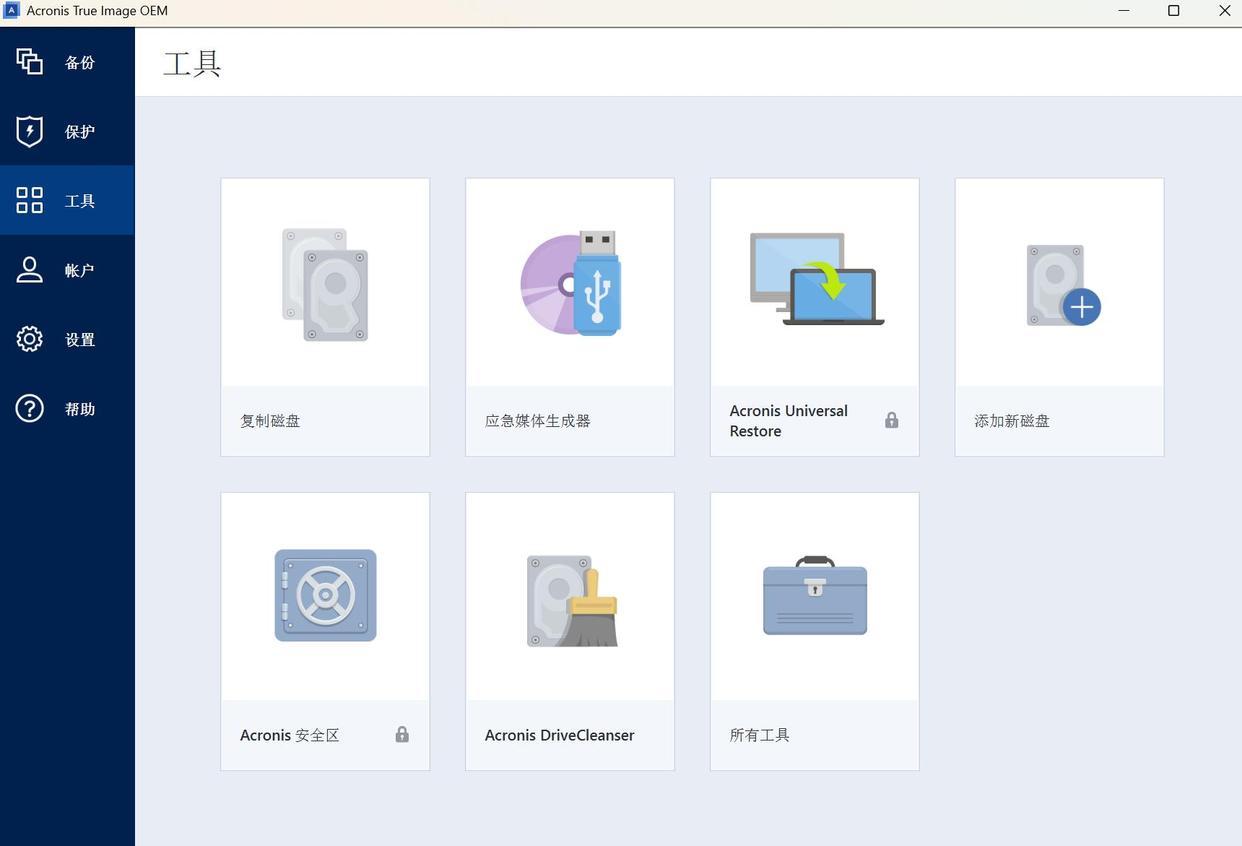Click the Acronis Universal Restore computer icon
Screen dimensions: 1242x846
(816, 279)
